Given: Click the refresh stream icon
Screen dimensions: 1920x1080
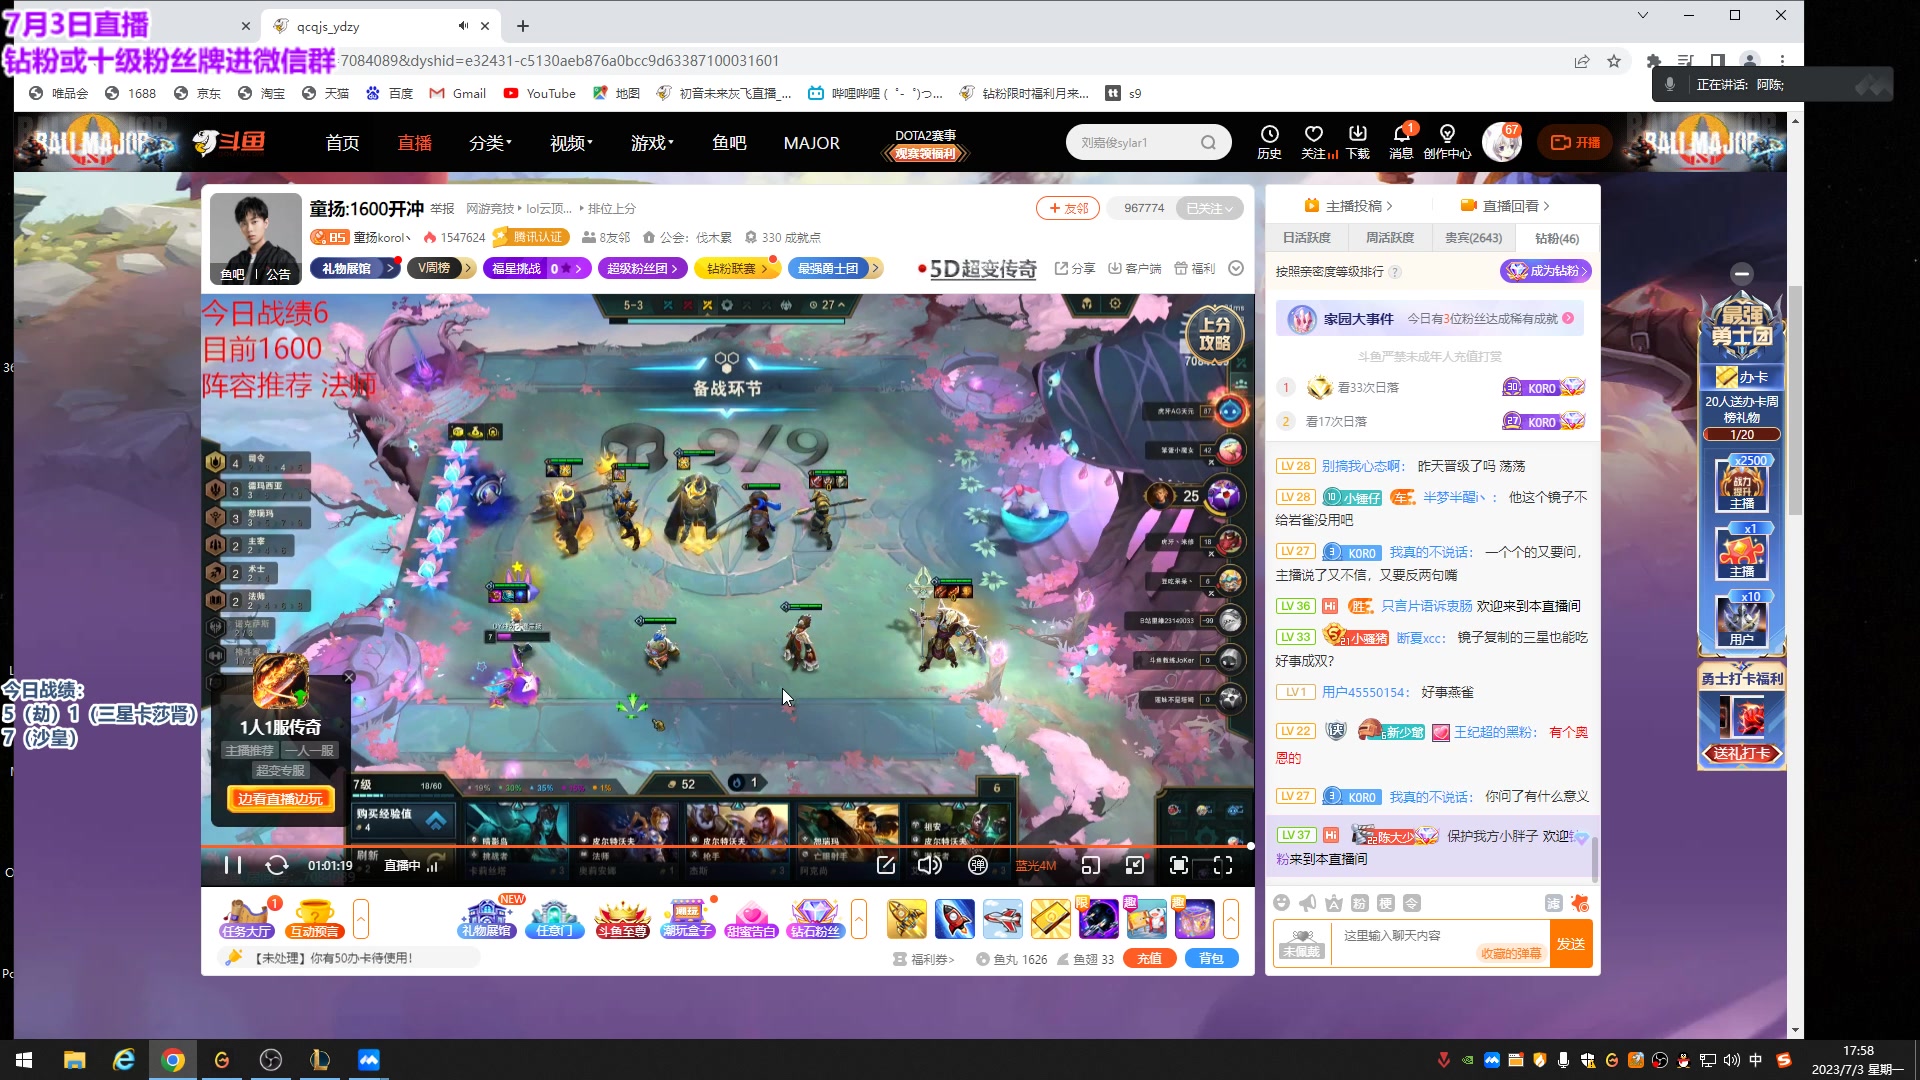Looking at the screenshot, I should [x=277, y=865].
